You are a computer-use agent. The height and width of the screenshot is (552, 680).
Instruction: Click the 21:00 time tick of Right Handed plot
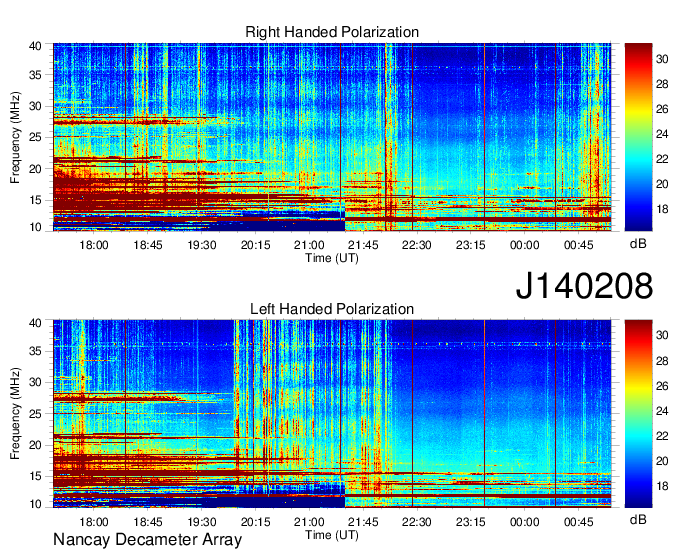[309, 245]
